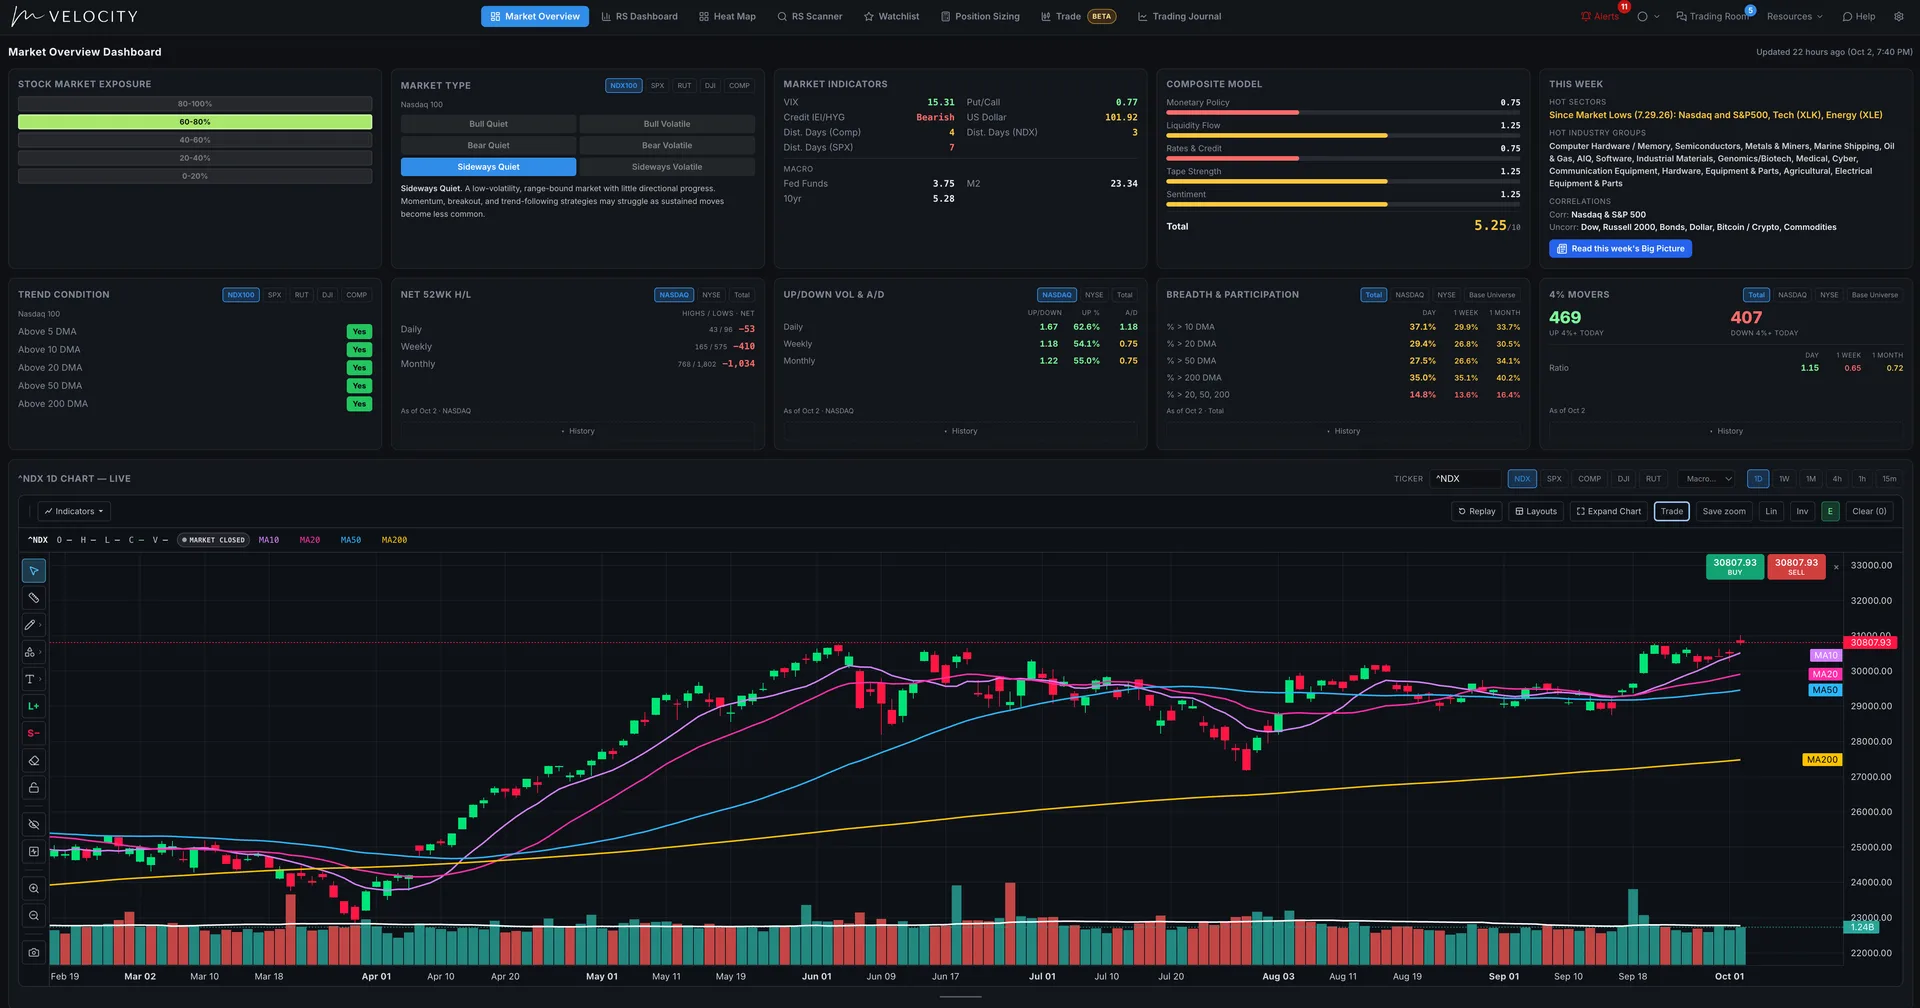This screenshot has width=1920, height=1008.
Task: Open the Market Overview tab
Action: [535, 16]
